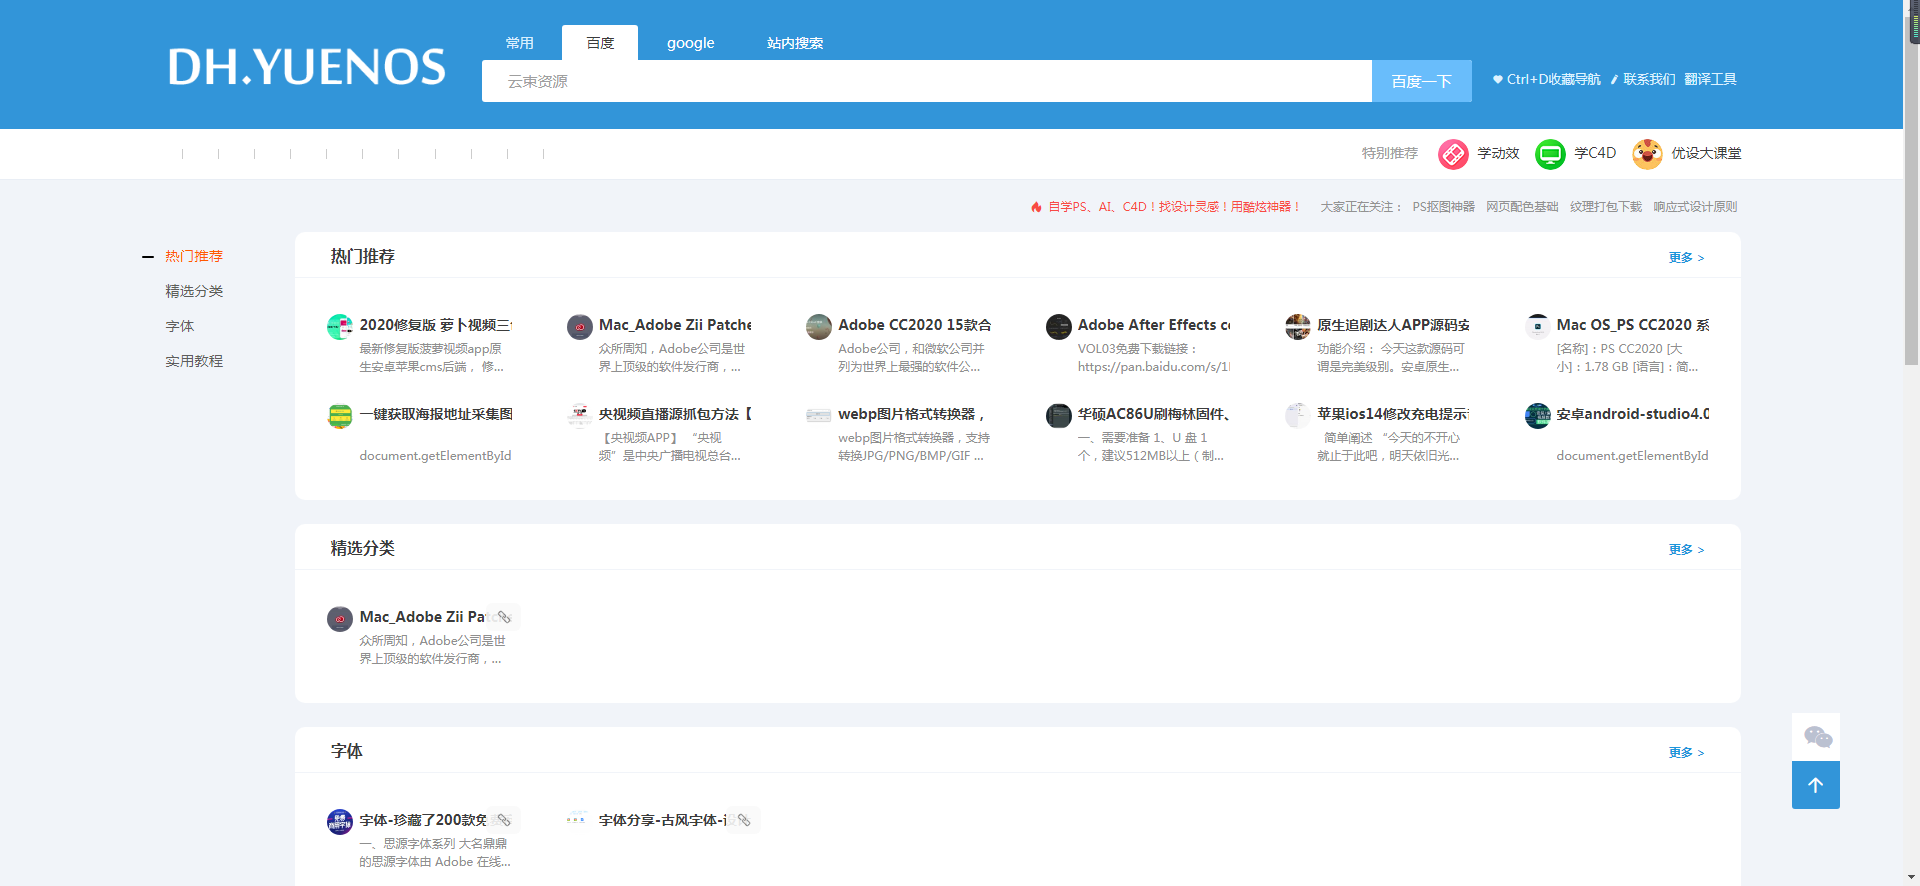Expand 更多 in the 热门推荐 section

point(1686,258)
